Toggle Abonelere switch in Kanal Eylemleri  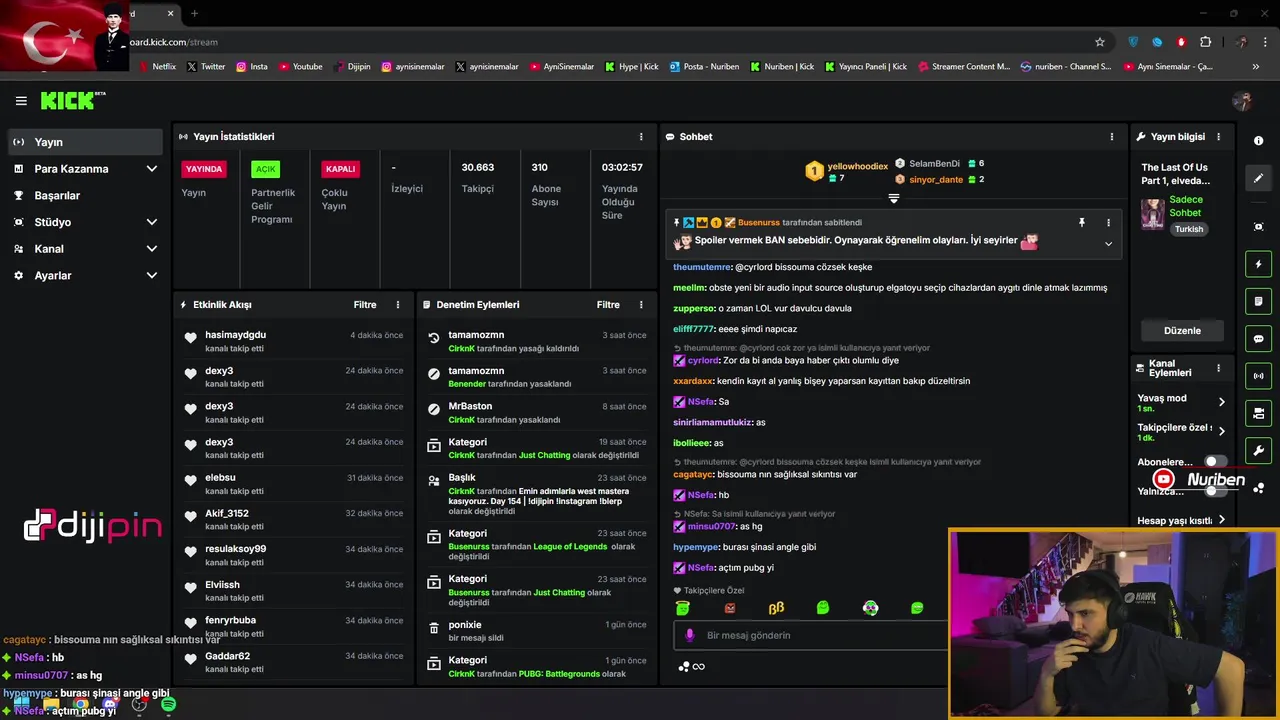(1214, 462)
